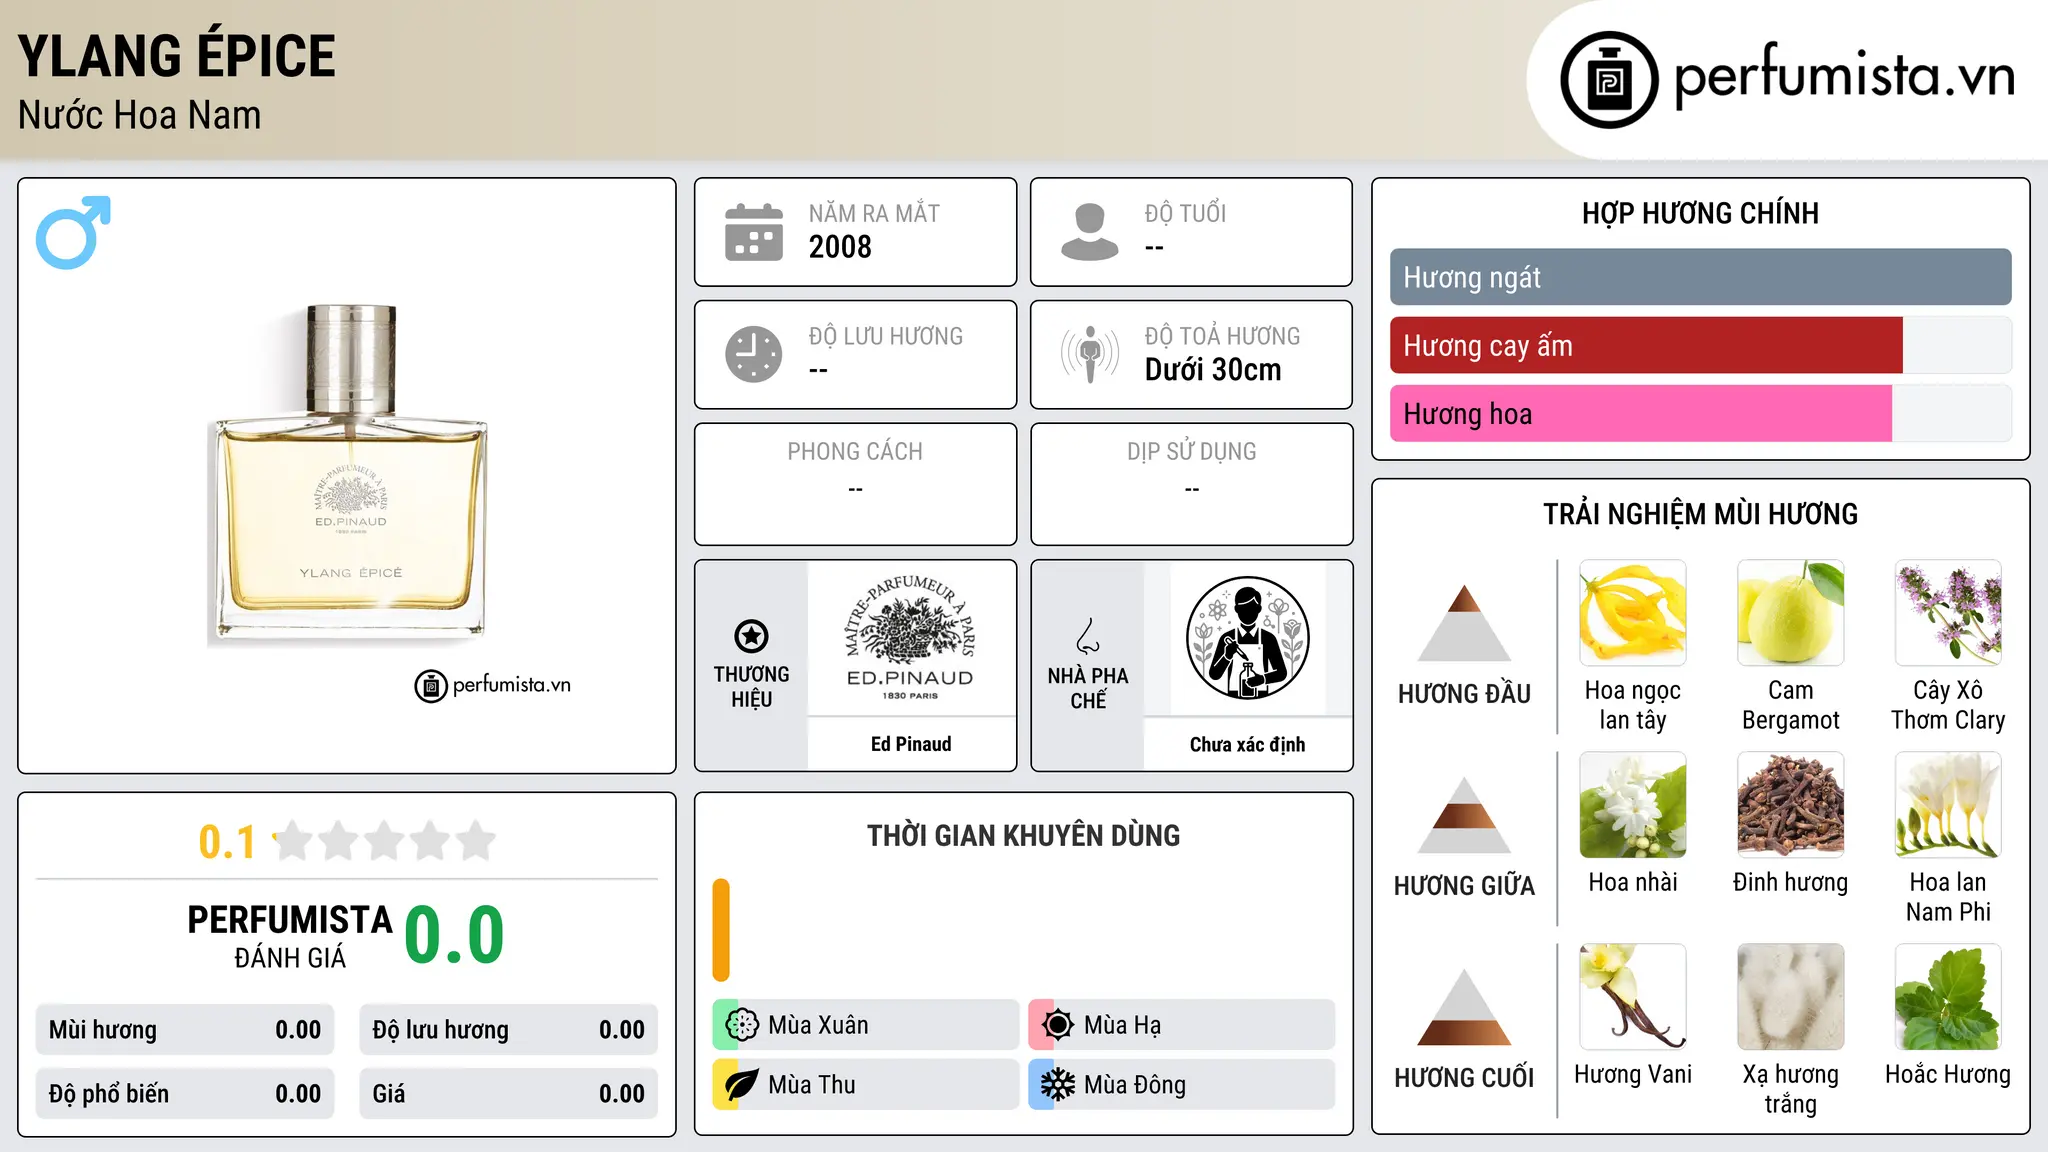
Task: Click the Dưới 30cm sillage value
Action: click(1213, 370)
